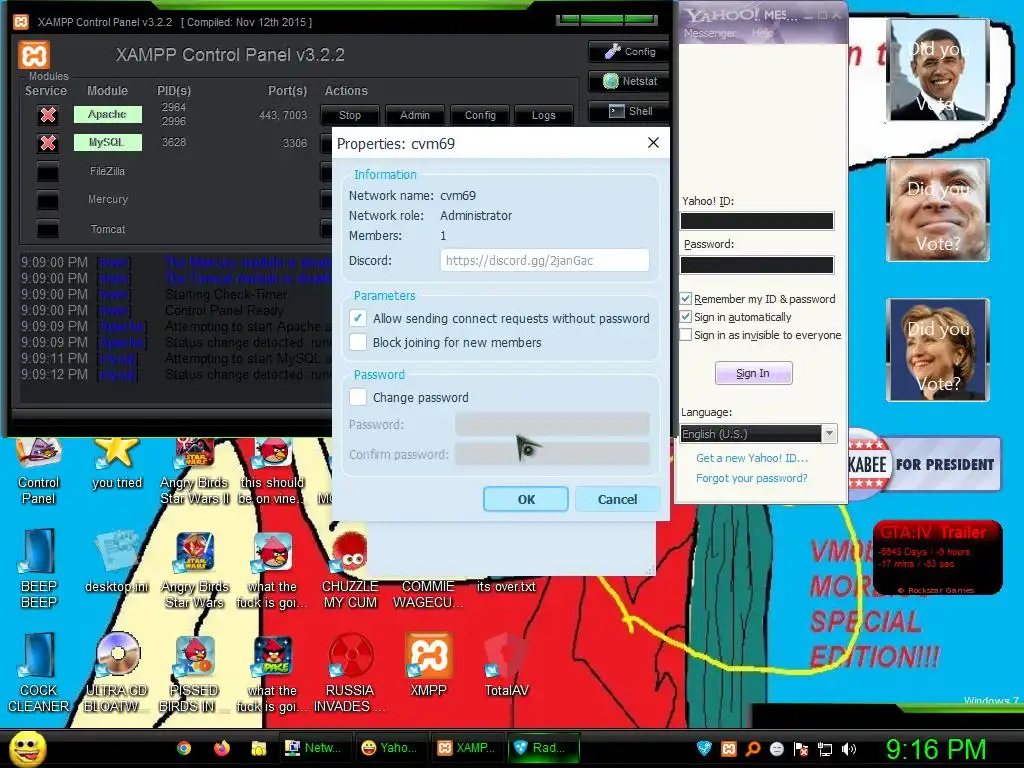Switch to XAMPP taskbar window

[x=469, y=748]
